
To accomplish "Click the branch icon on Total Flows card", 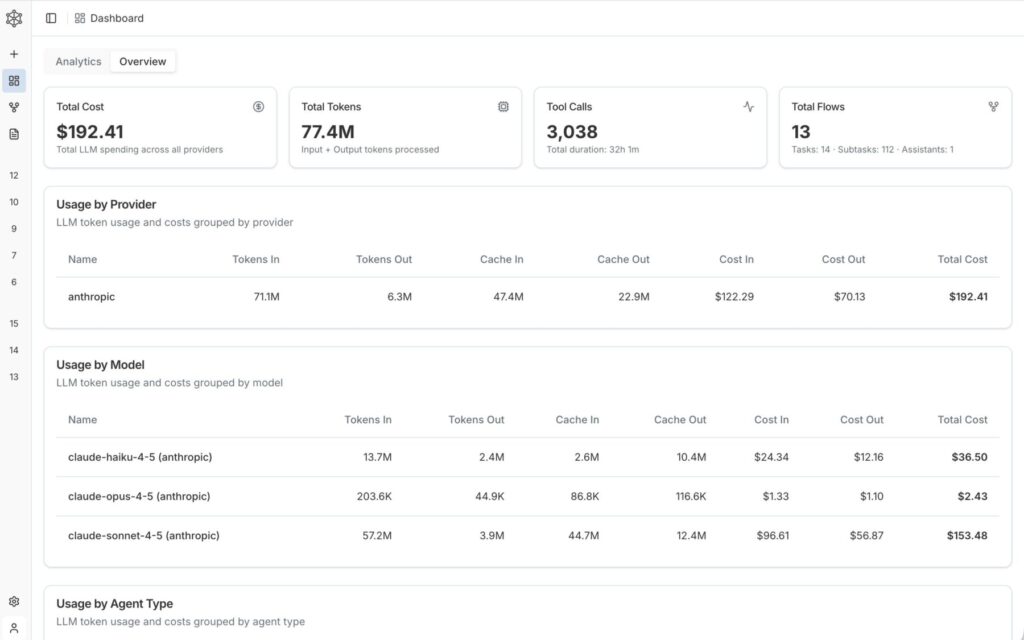I will [x=993, y=107].
